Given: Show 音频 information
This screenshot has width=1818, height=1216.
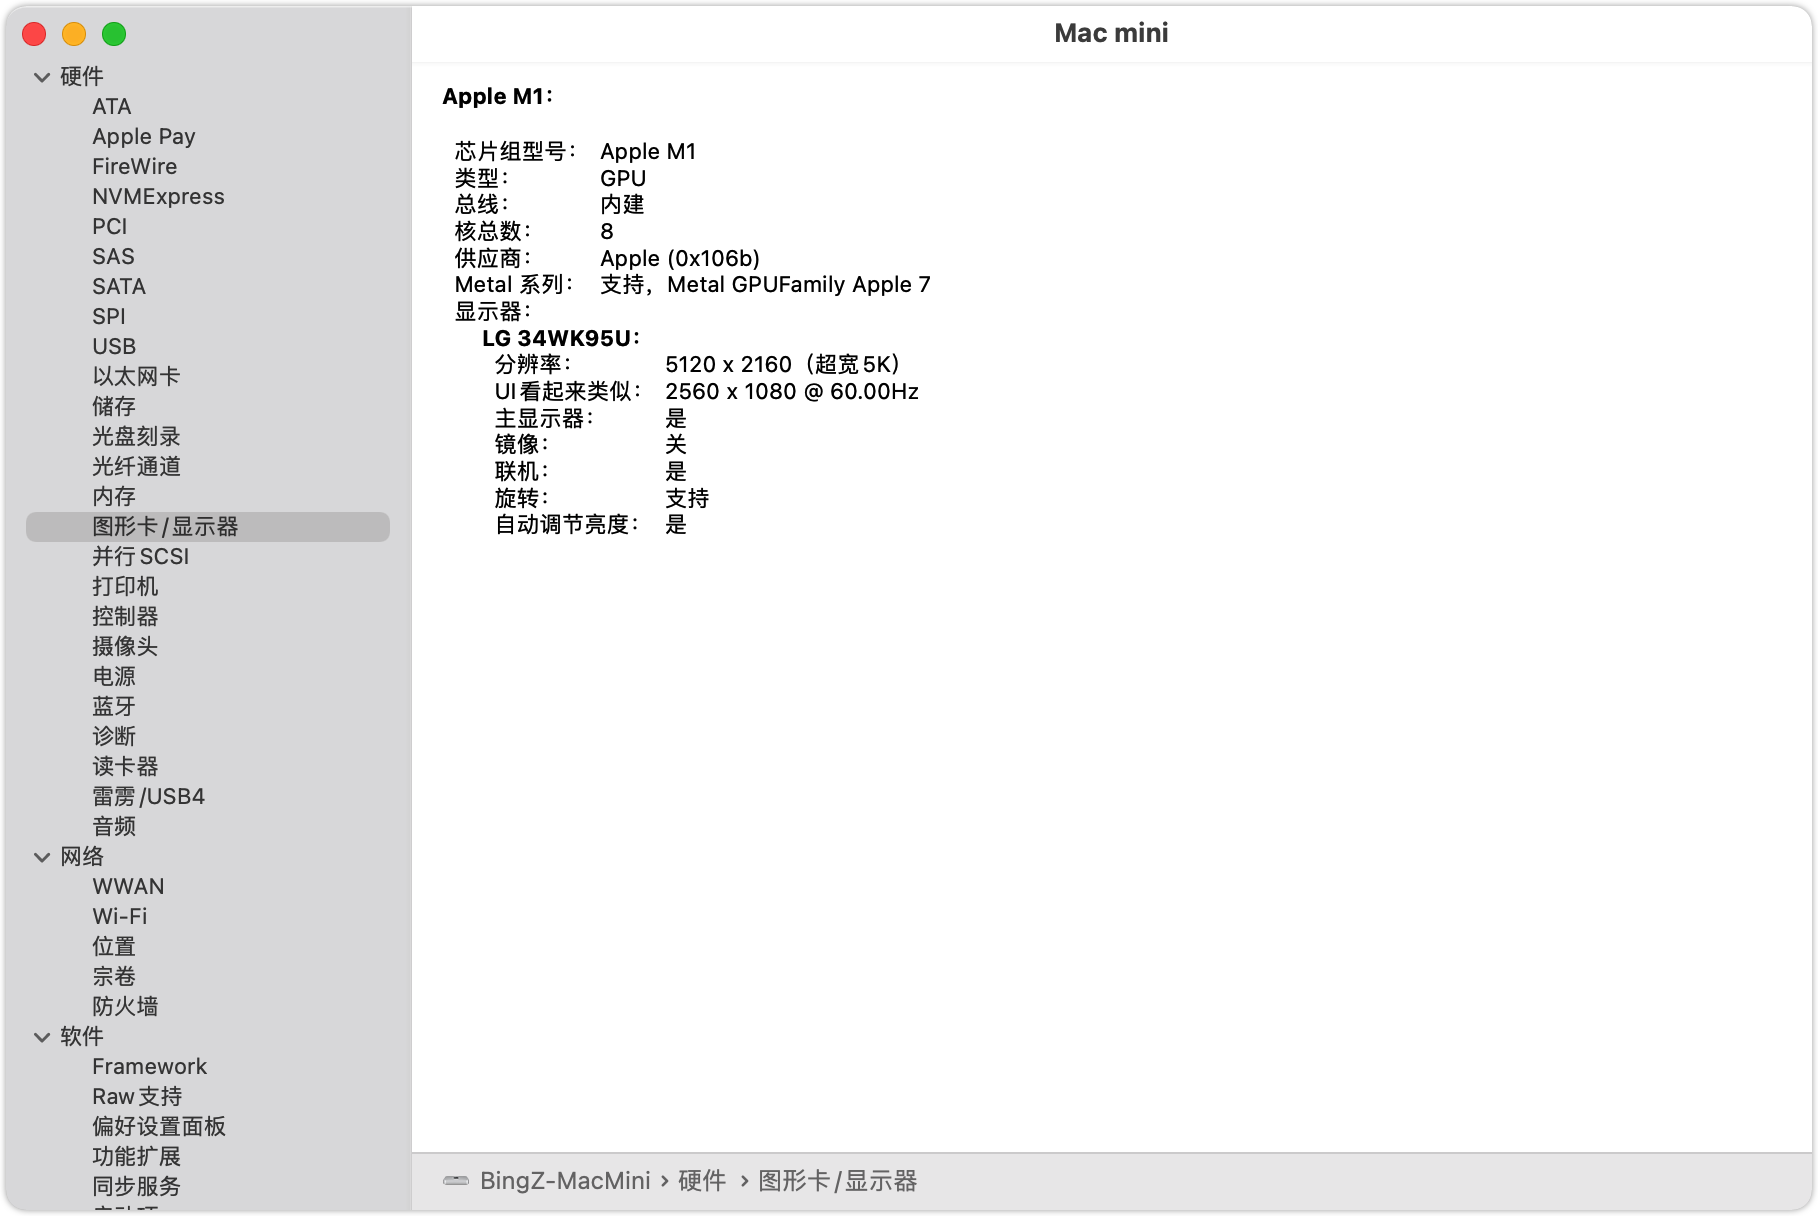Looking at the screenshot, I should tap(114, 827).
